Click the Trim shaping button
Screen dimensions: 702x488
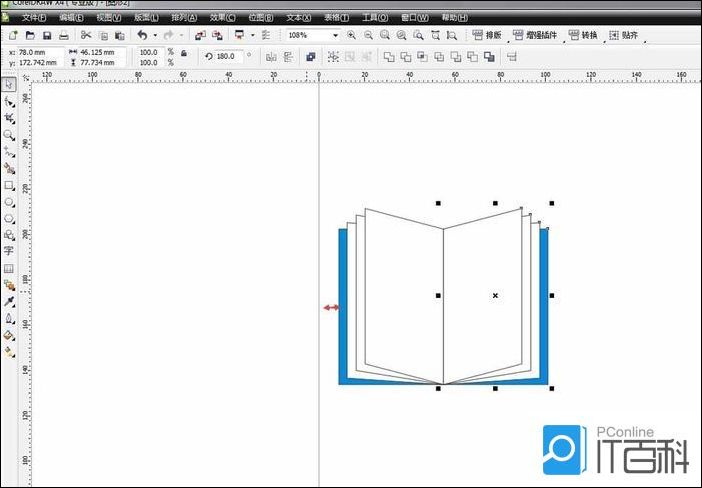(x=406, y=57)
